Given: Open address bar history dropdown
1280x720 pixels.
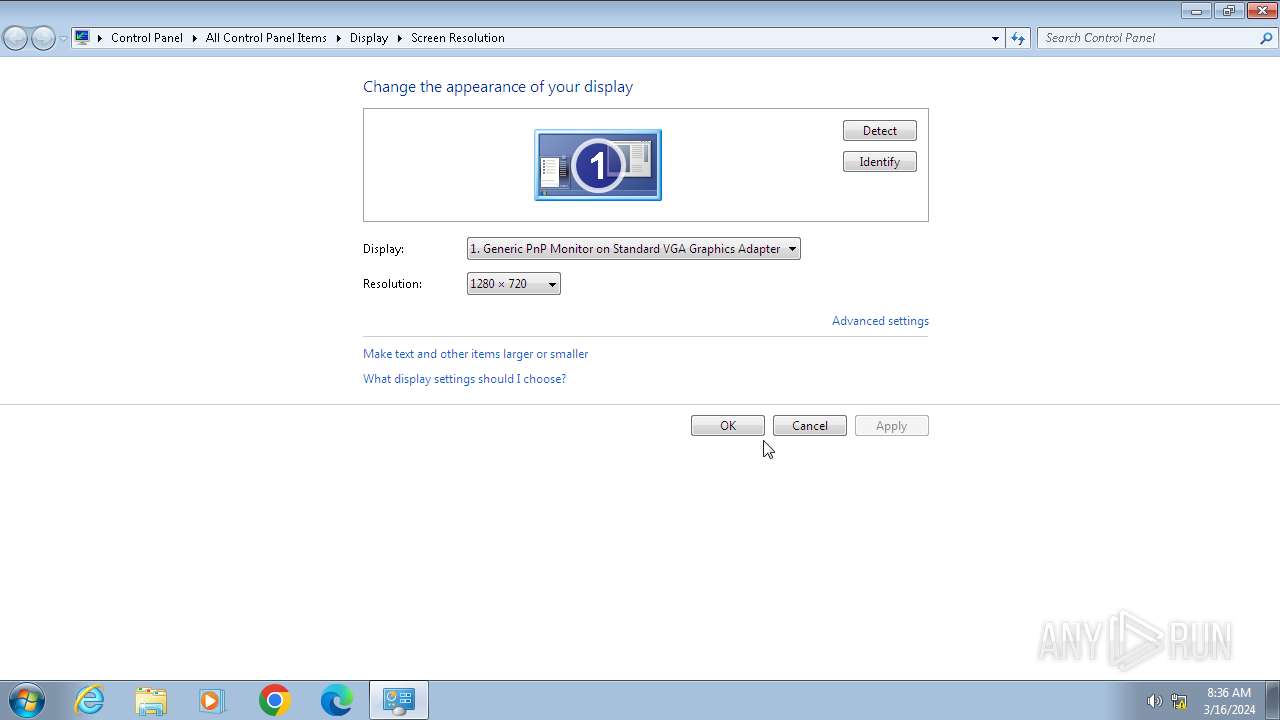Looking at the screenshot, I should (x=995, y=38).
